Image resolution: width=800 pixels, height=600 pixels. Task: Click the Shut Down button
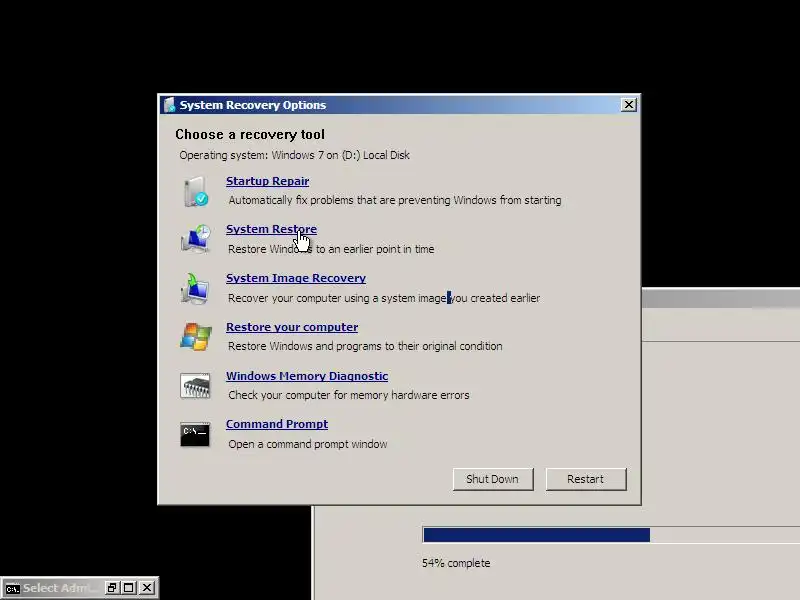pyautogui.click(x=493, y=479)
